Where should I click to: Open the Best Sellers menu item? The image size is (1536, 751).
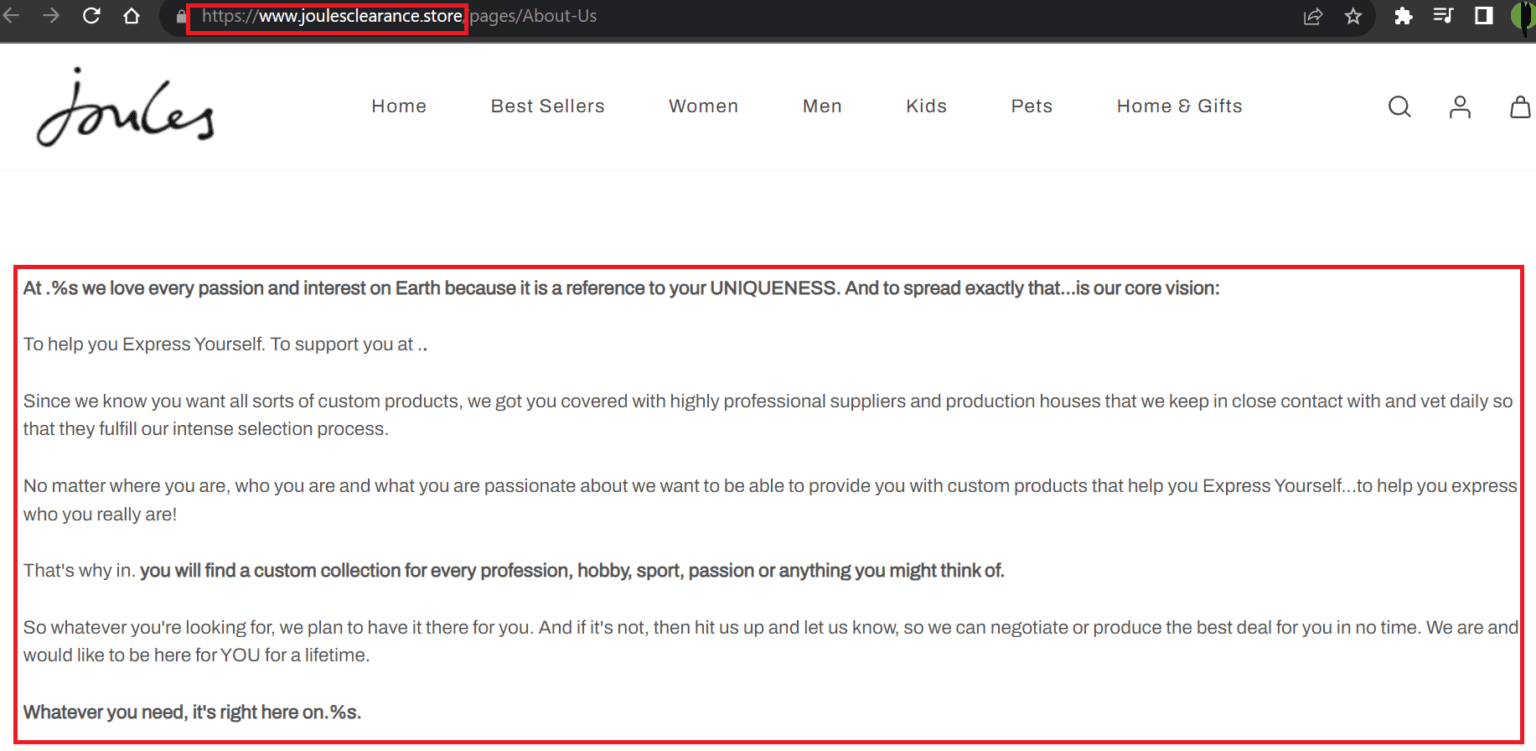pos(547,106)
